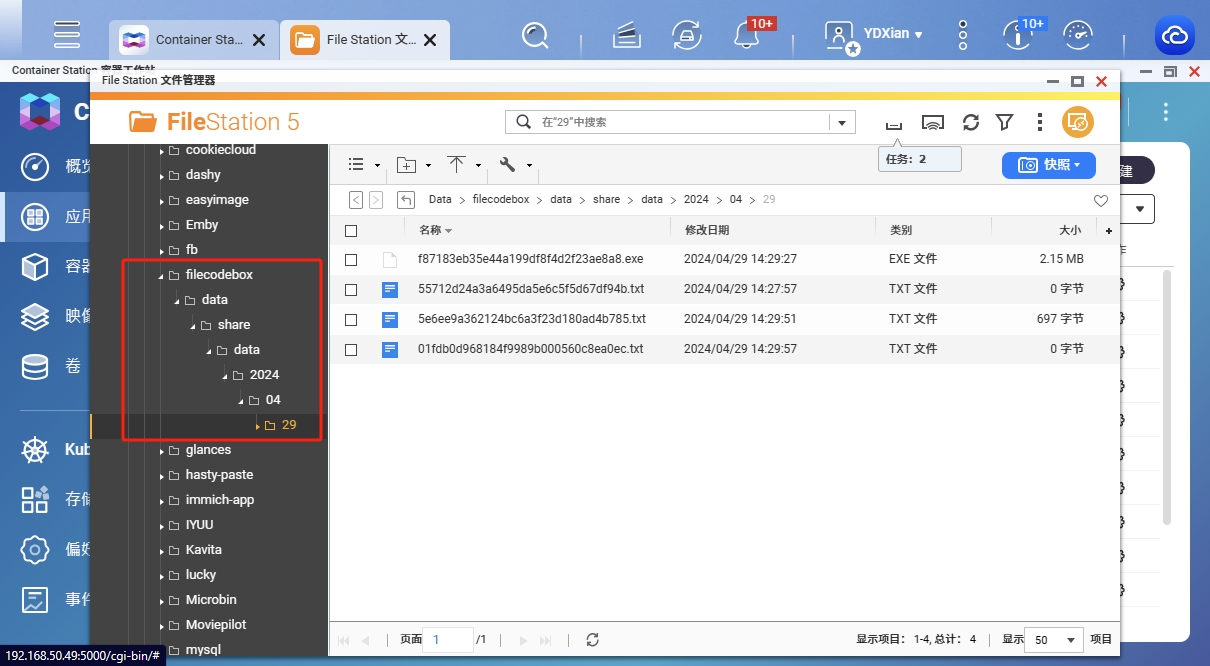Open the desktop search magnifier icon

click(x=535, y=35)
